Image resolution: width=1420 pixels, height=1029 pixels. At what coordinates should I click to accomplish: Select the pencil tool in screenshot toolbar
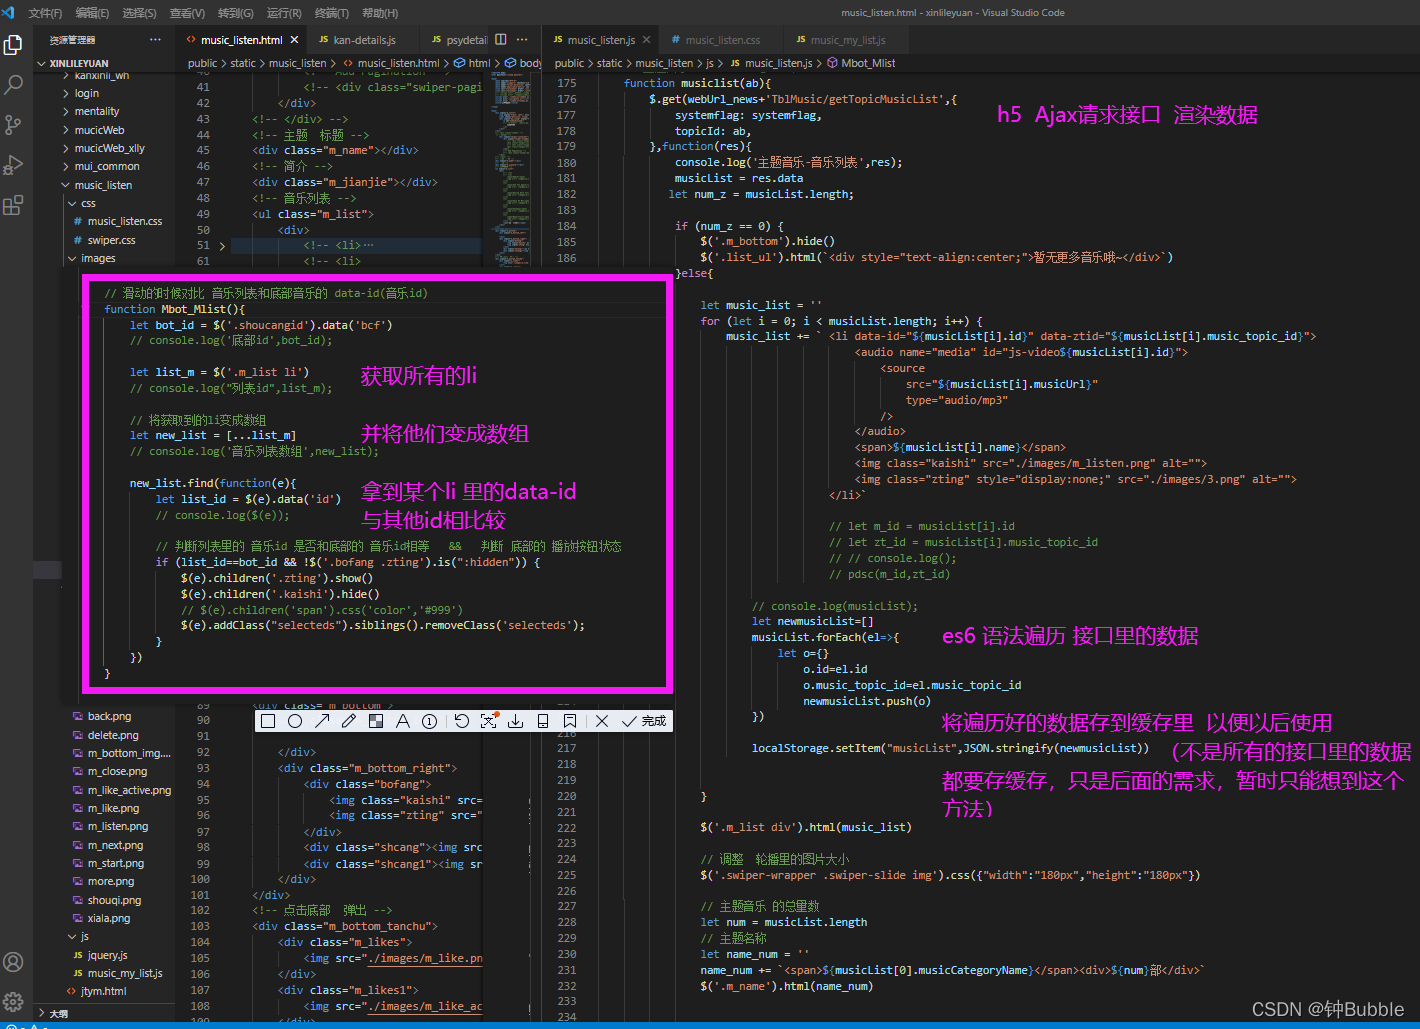click(x=349, y=721)
